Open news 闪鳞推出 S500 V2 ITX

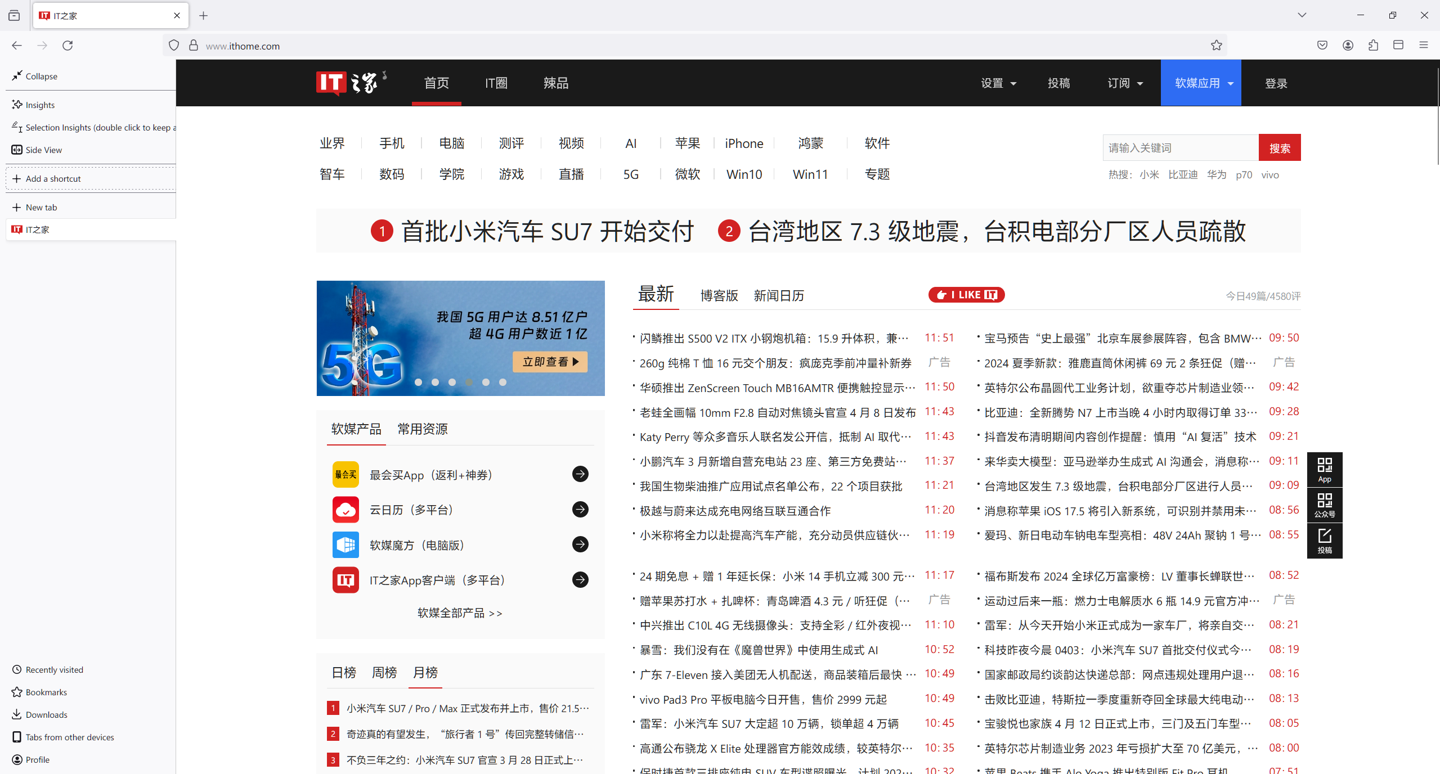(x=775, y=338)
